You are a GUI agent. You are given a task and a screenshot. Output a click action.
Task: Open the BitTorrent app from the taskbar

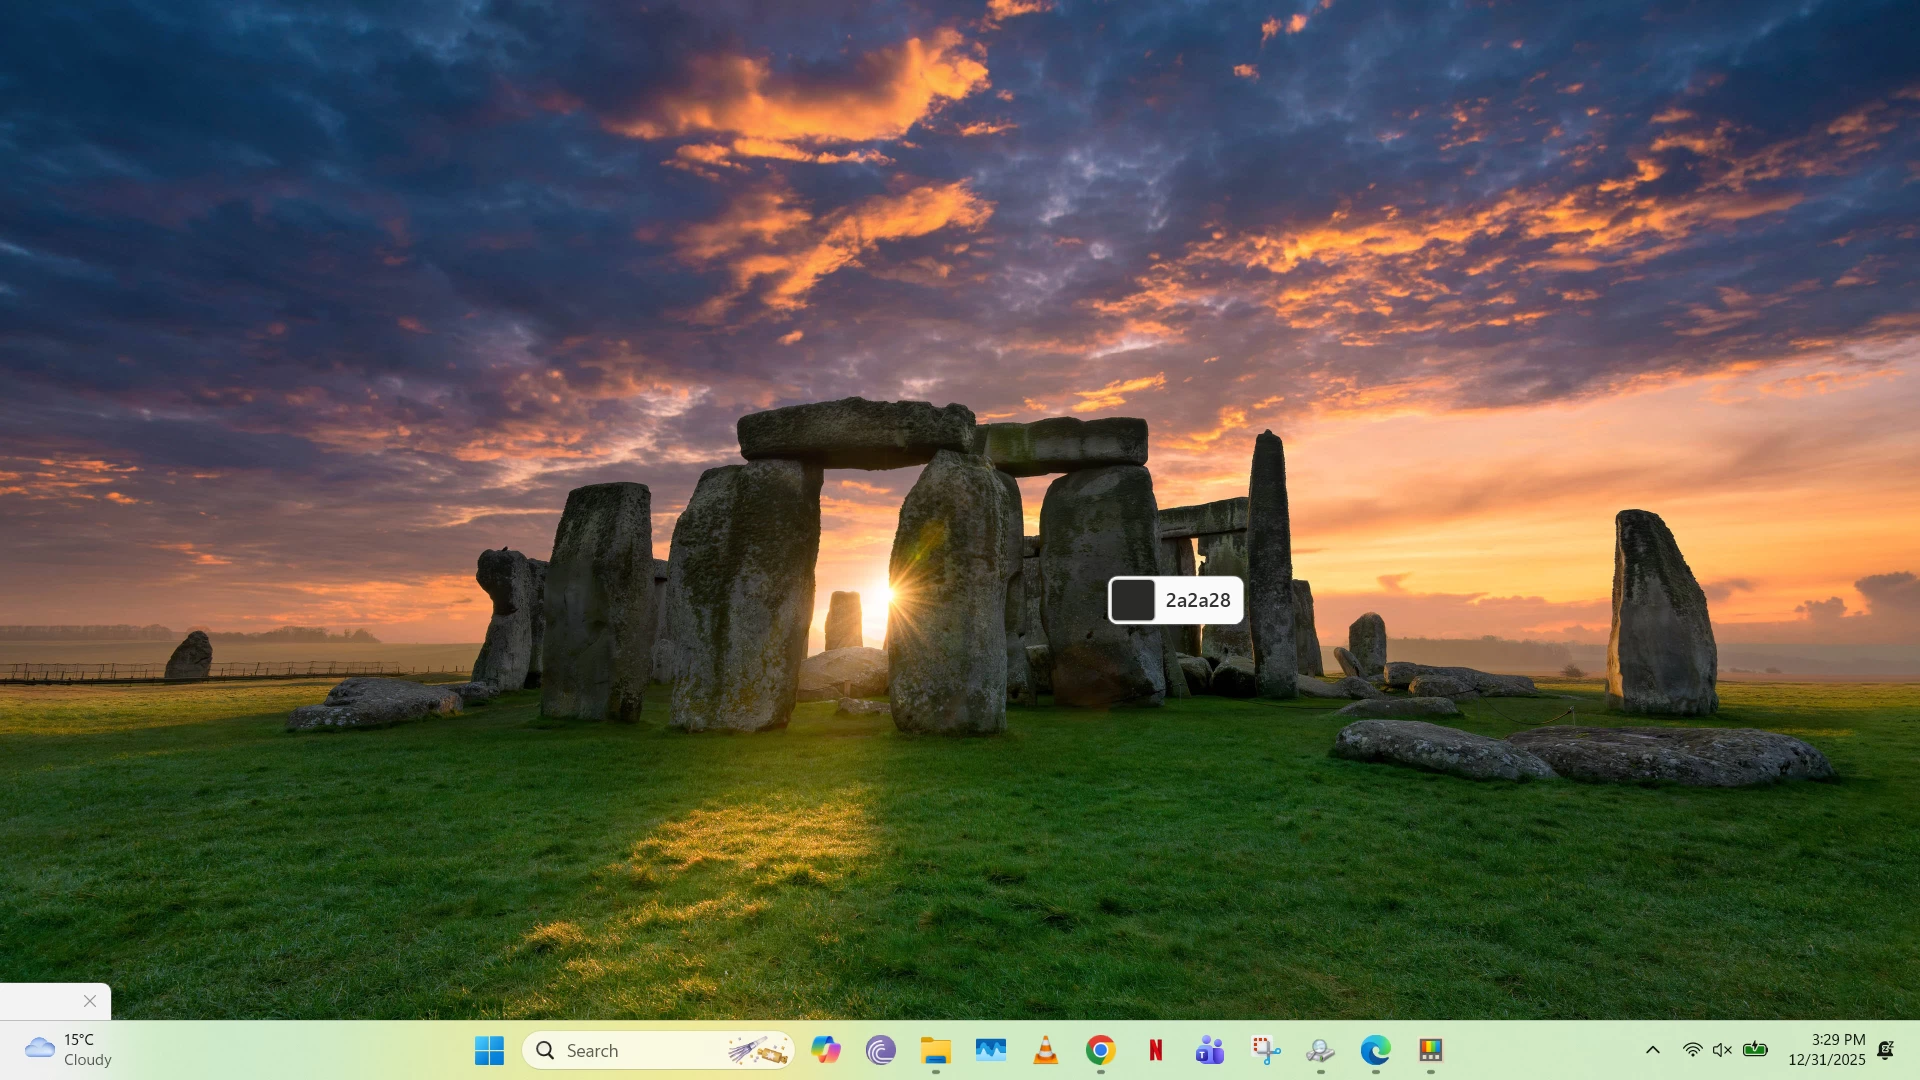point(881,1050)
